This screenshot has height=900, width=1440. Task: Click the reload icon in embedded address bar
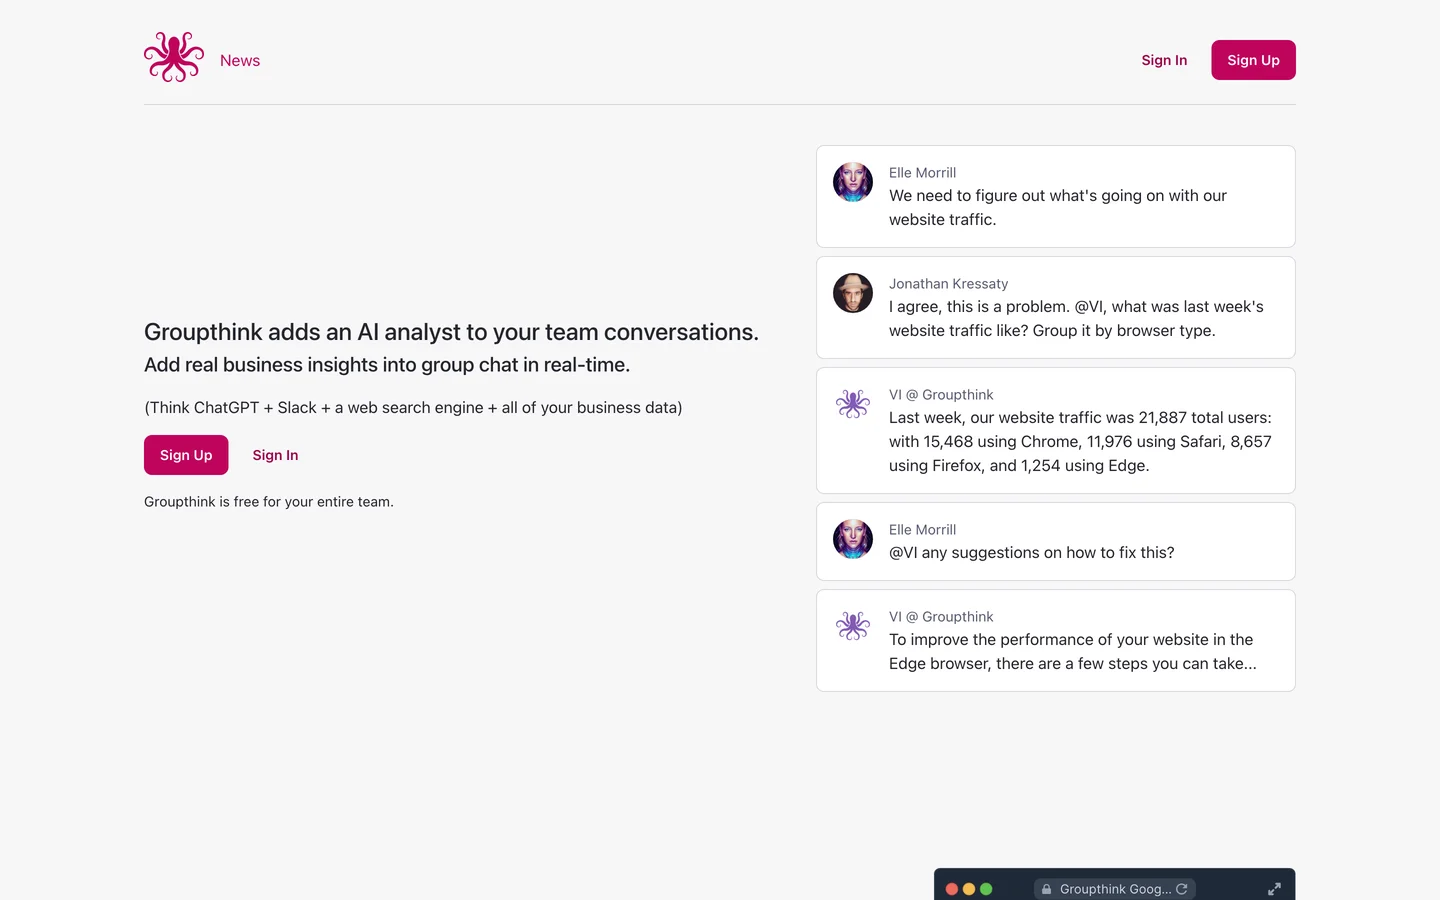[1182, 889]
